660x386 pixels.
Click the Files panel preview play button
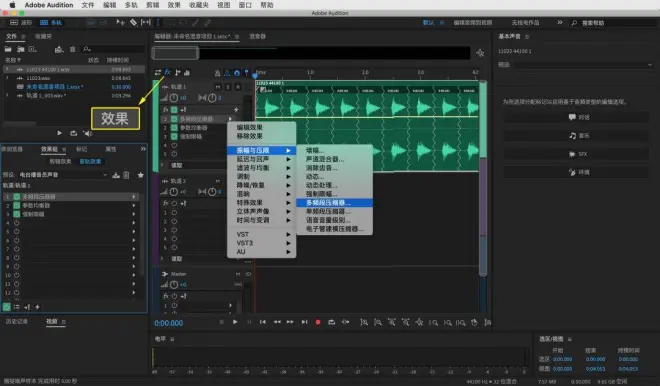tap(59, 133)
